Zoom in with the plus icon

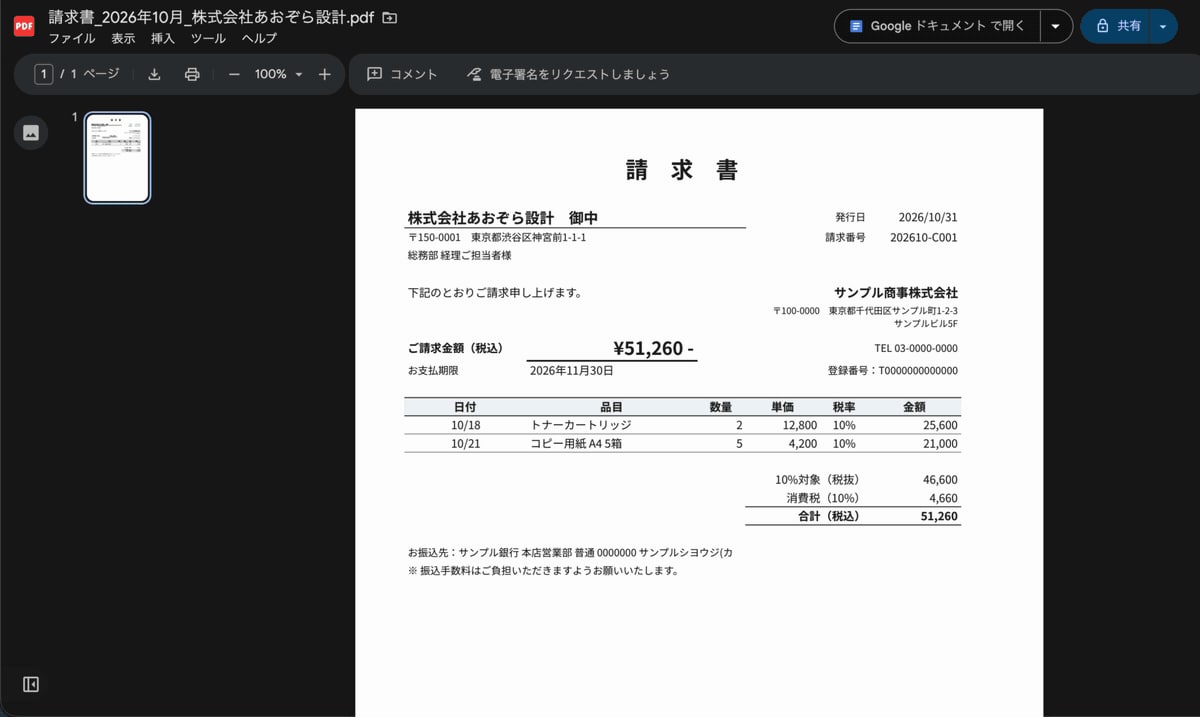point(324,74)
